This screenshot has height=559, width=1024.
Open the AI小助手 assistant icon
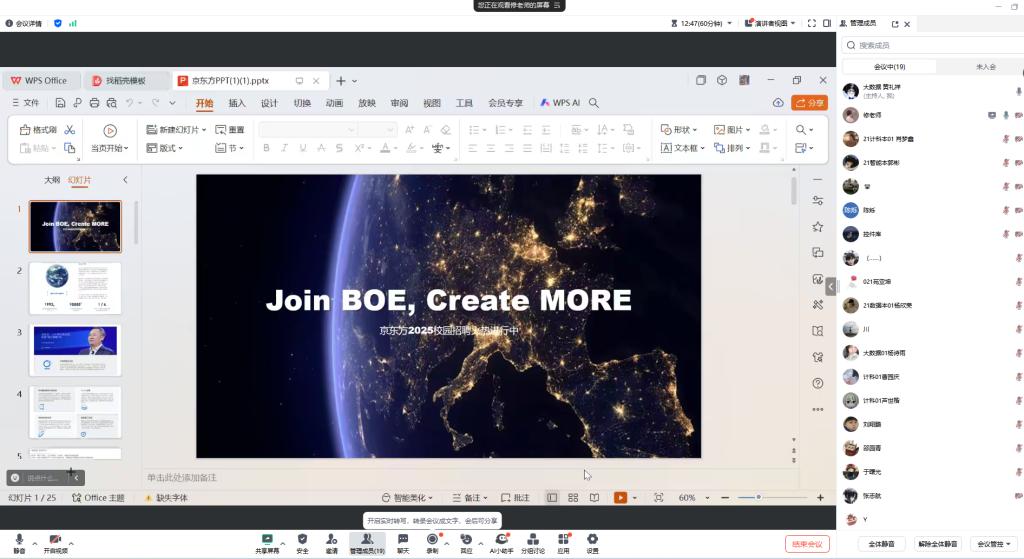(501, 539)
